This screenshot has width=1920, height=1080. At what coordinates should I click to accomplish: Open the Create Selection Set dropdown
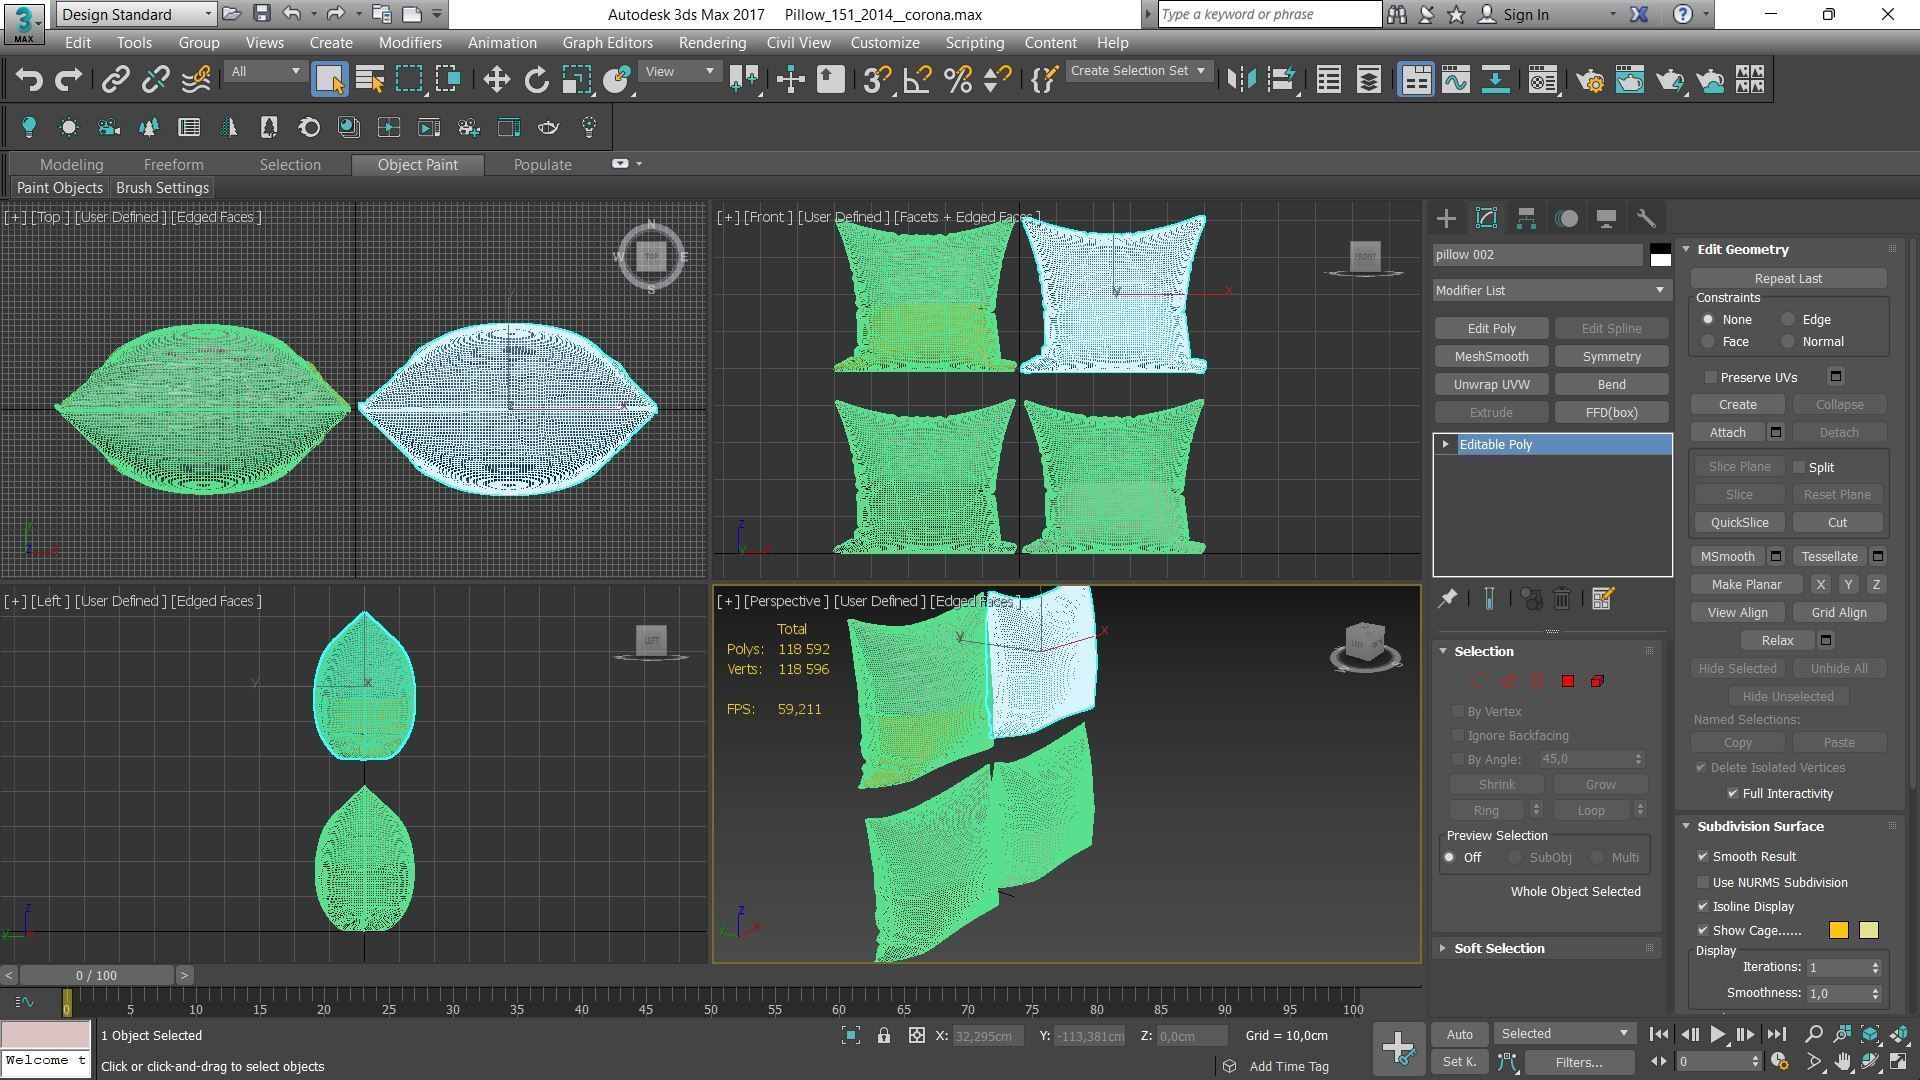point(1201,71)
